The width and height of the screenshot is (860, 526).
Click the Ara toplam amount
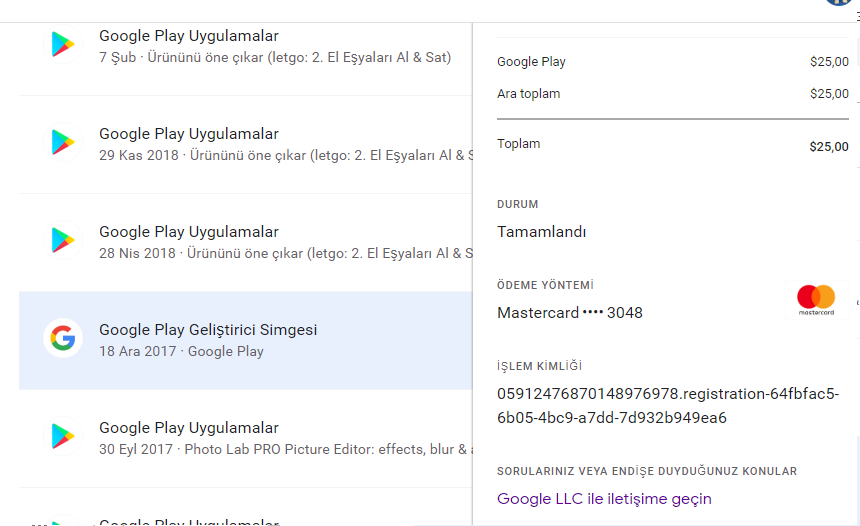point(829,94)
